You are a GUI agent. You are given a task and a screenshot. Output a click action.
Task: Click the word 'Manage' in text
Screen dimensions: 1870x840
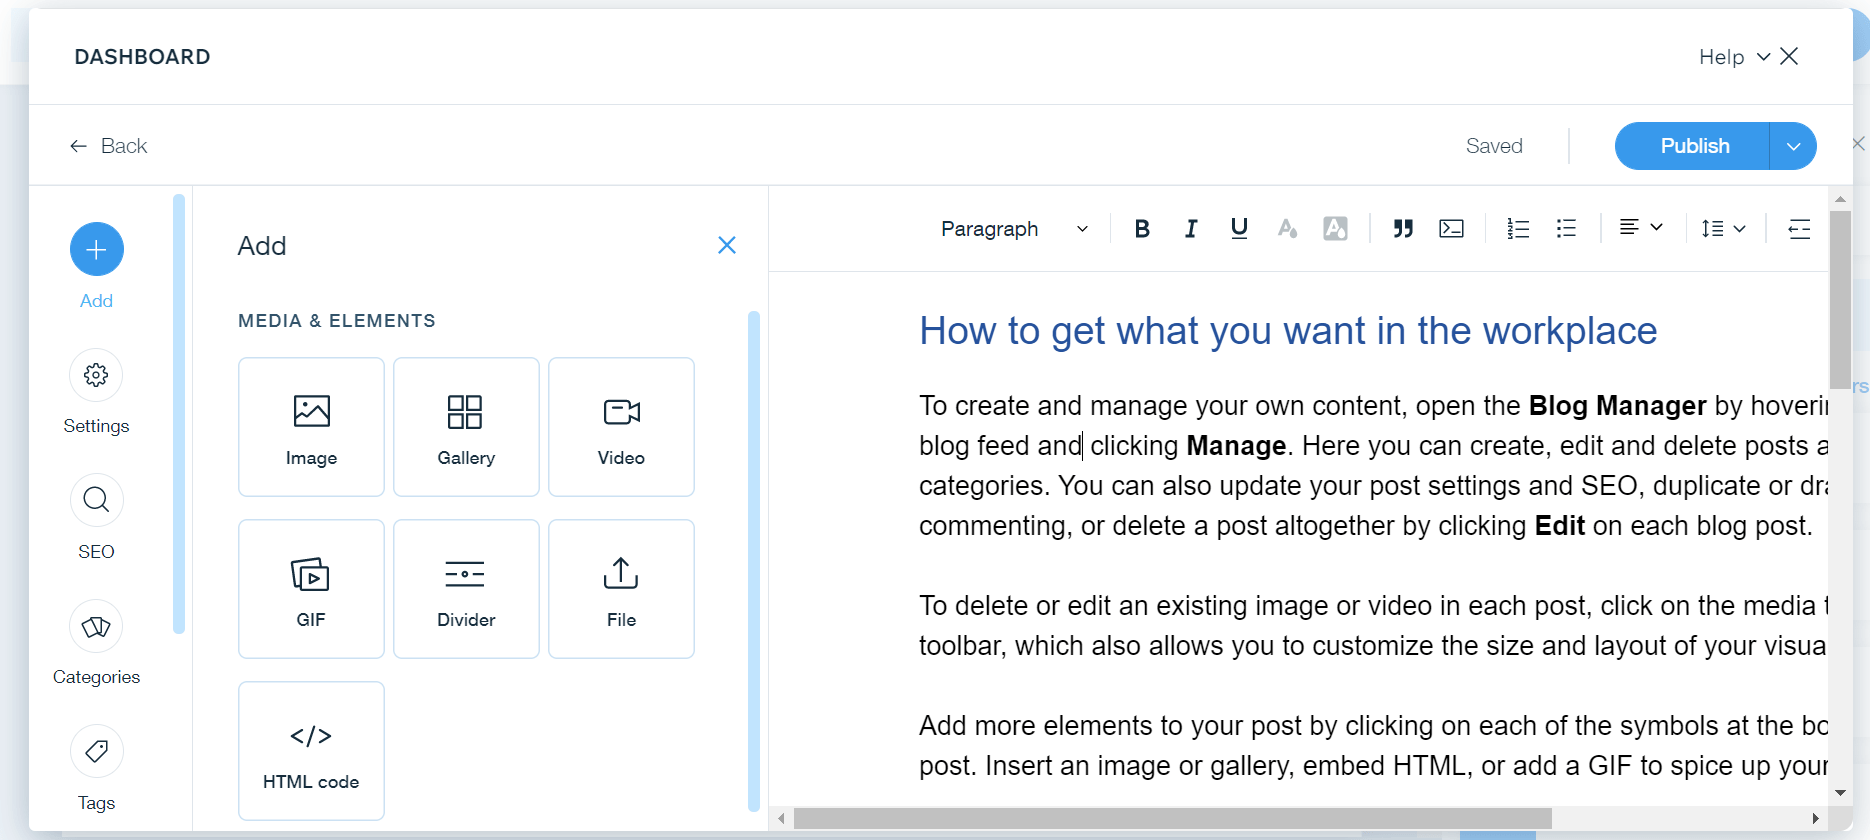(1236, 446)
